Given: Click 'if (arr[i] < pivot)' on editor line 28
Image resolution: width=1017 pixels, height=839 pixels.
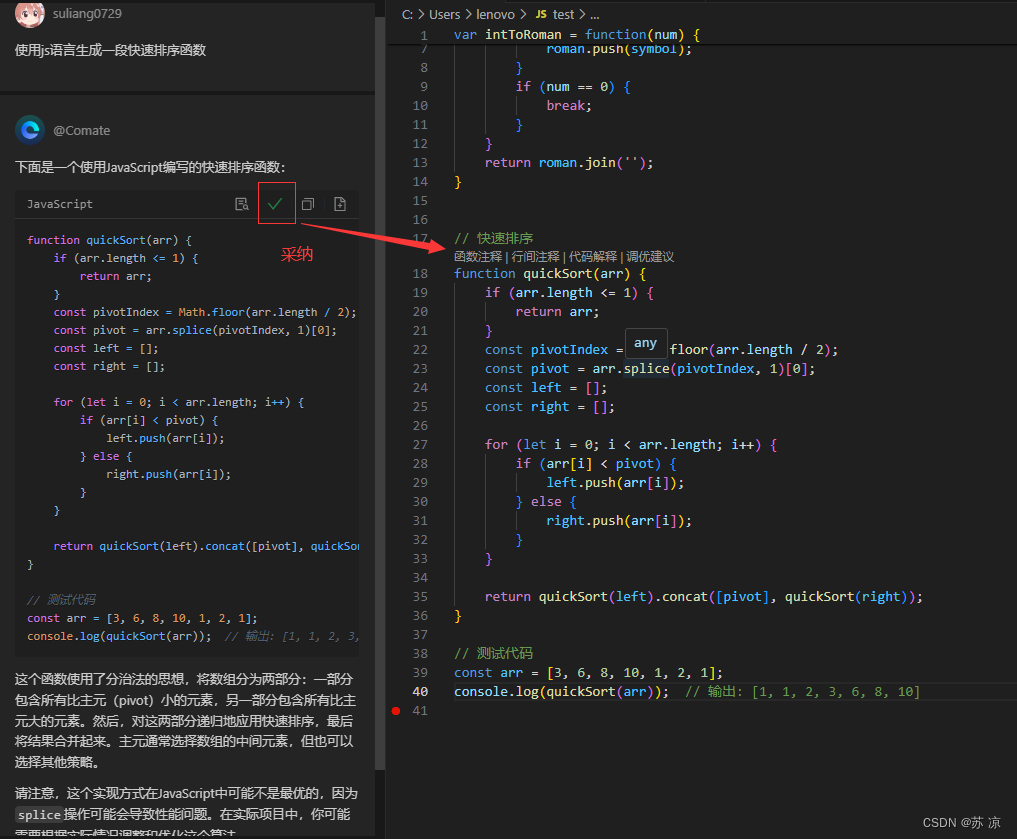Looking at the screenshot, I should [x=596, y=464].
